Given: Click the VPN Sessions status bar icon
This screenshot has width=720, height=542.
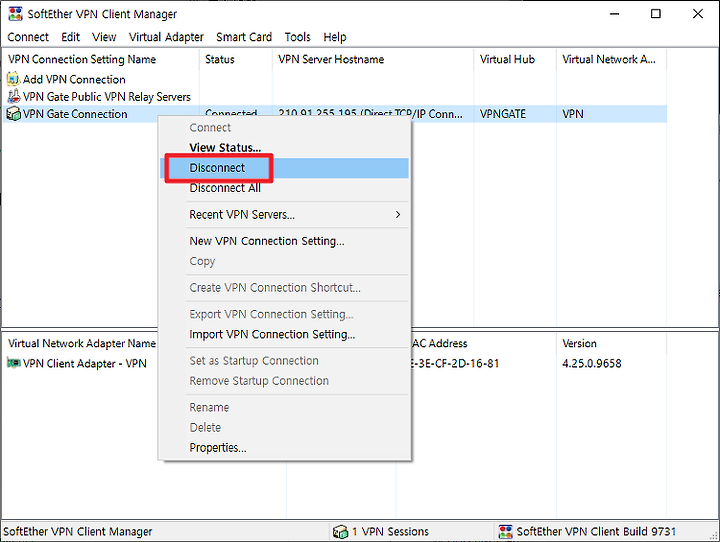Looking at the screenshot, I should pos(340,531).
